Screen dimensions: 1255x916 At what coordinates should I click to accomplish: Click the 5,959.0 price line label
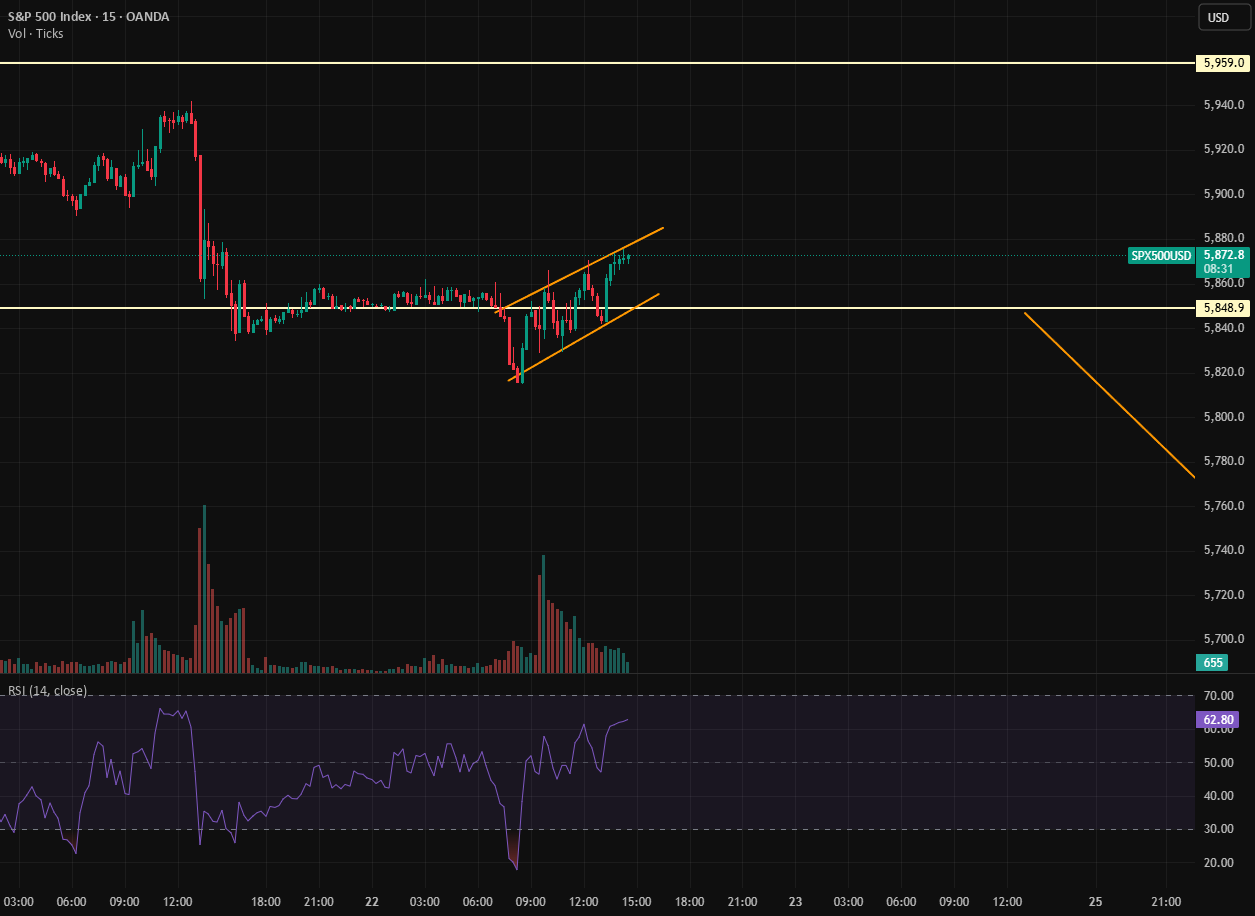[x=1223, y=63]
